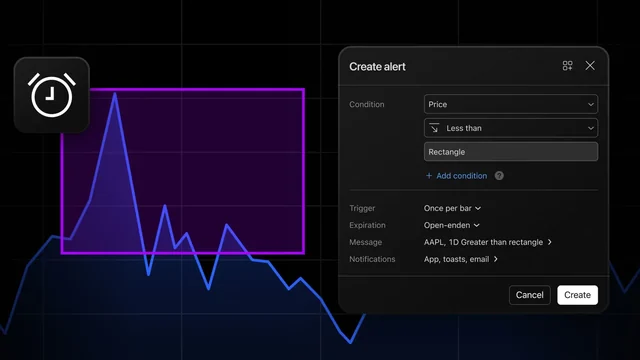Close the Create alert dialog
This screenshot has width=640, height=360.
coord(590,66)
